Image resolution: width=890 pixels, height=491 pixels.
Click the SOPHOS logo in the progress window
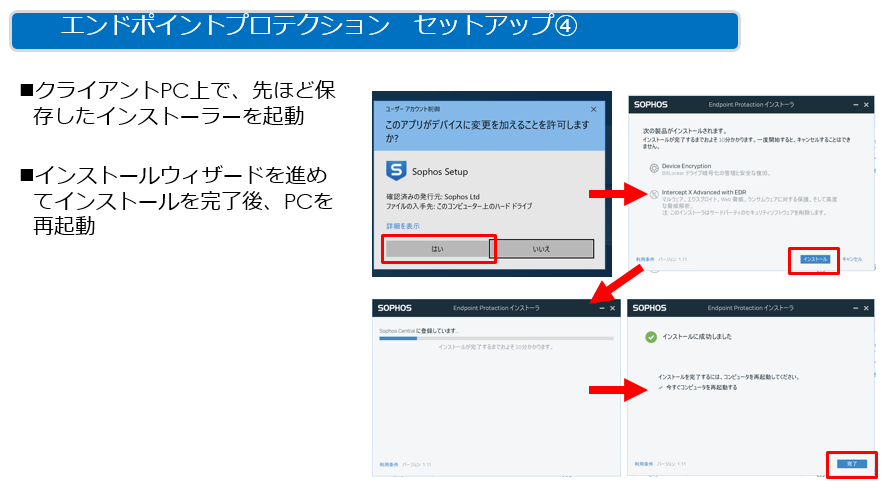pyautogui.click(x=394, y=308)
